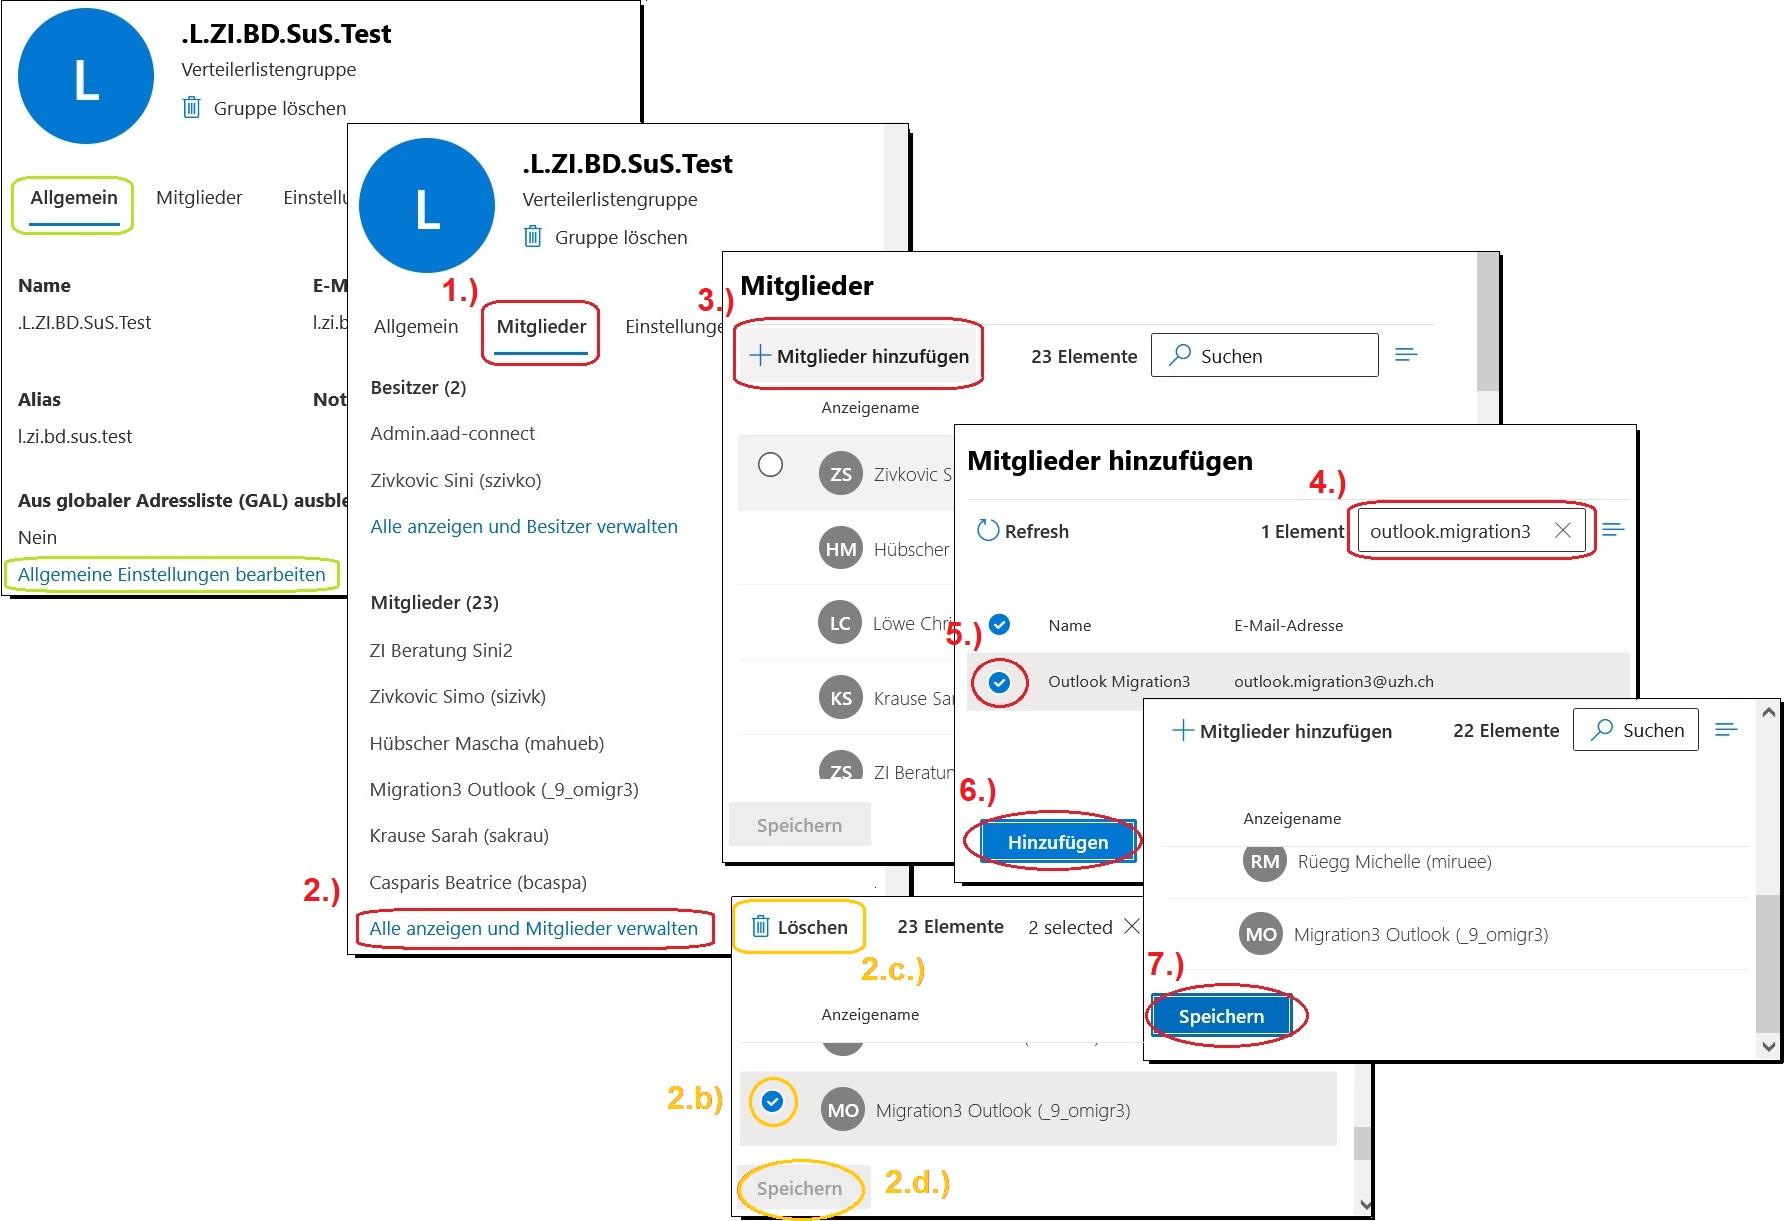This screenshot has height=1221, width=1784.
Task: Deselect the Migration3 Outlook (_9_omigr3) member
Action: (771, 1103)
